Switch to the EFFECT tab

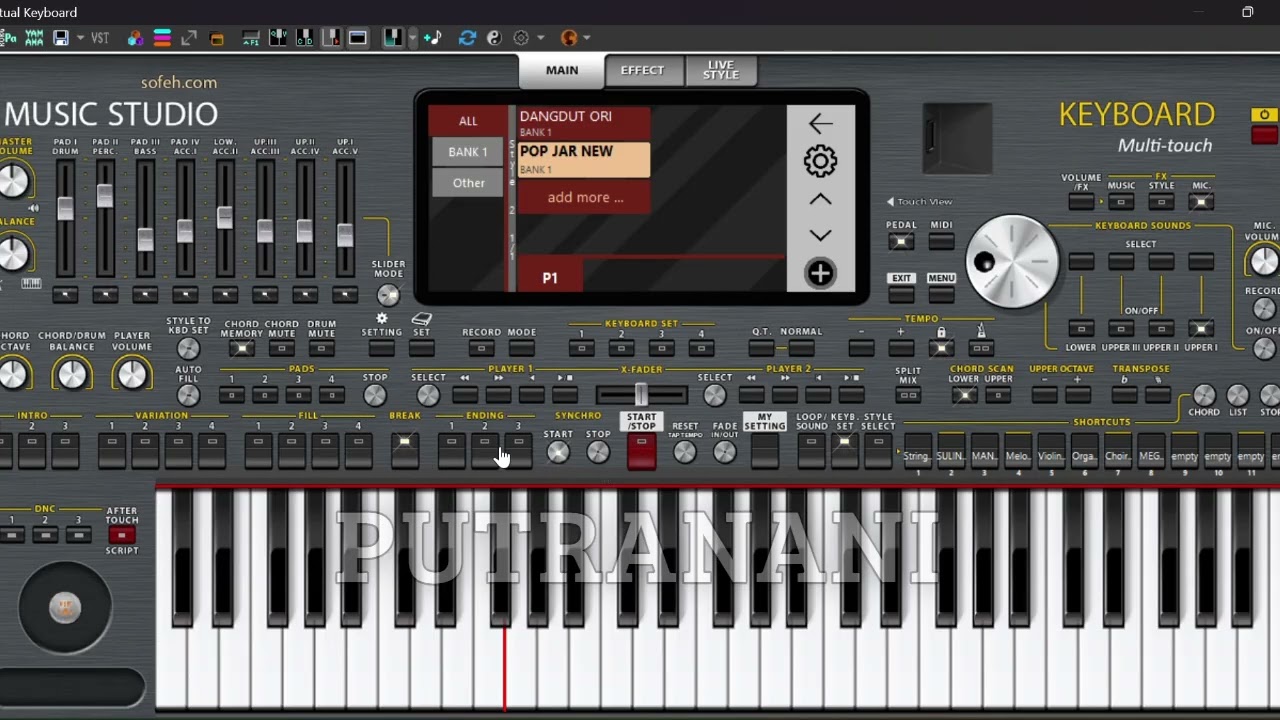pos(642,71)
